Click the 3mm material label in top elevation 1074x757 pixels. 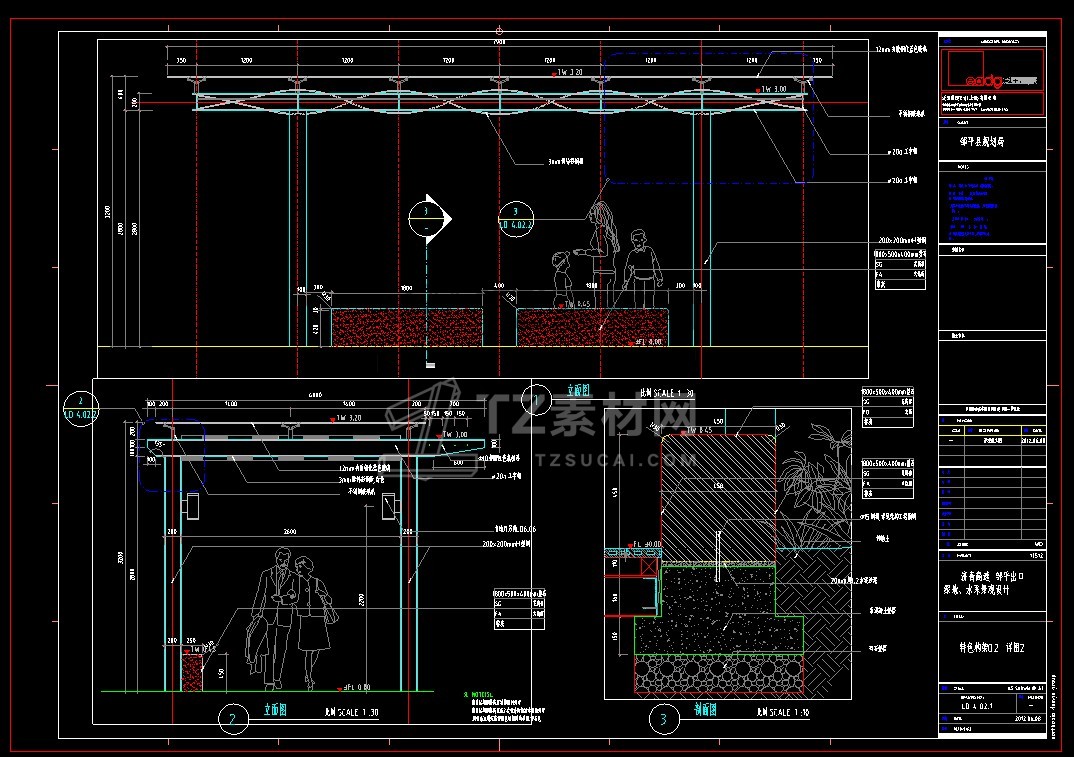click(x=565, y=162)
